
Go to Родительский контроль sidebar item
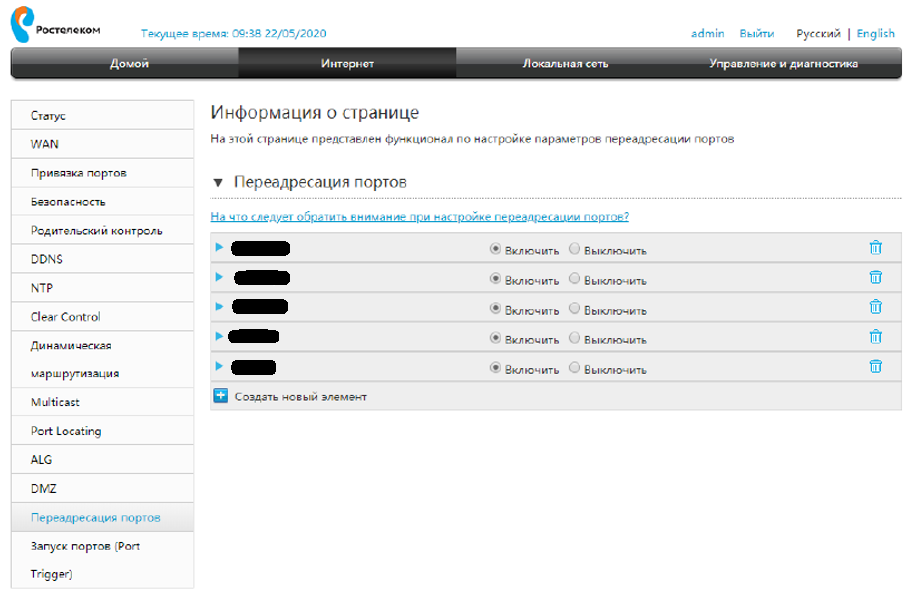coord(96,230)
